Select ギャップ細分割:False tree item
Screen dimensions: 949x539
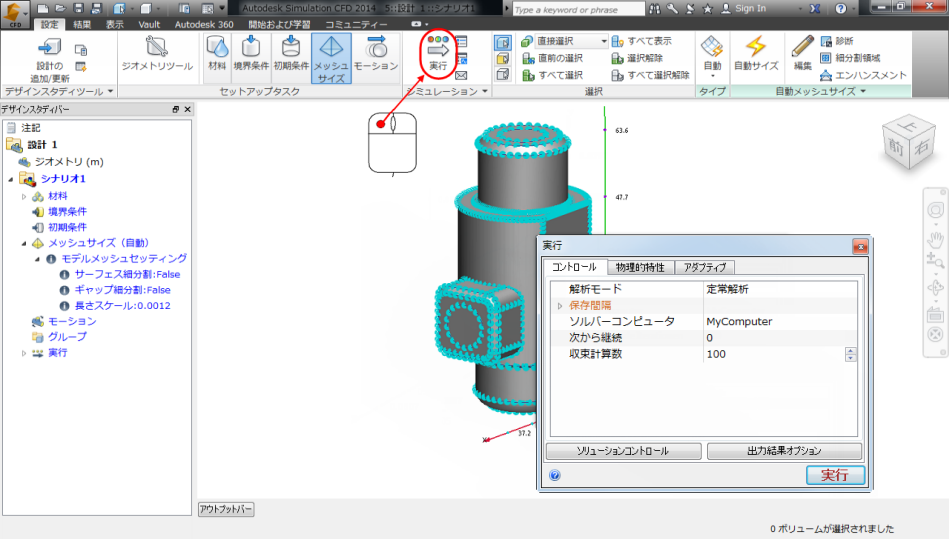click(x=122, y=290)
